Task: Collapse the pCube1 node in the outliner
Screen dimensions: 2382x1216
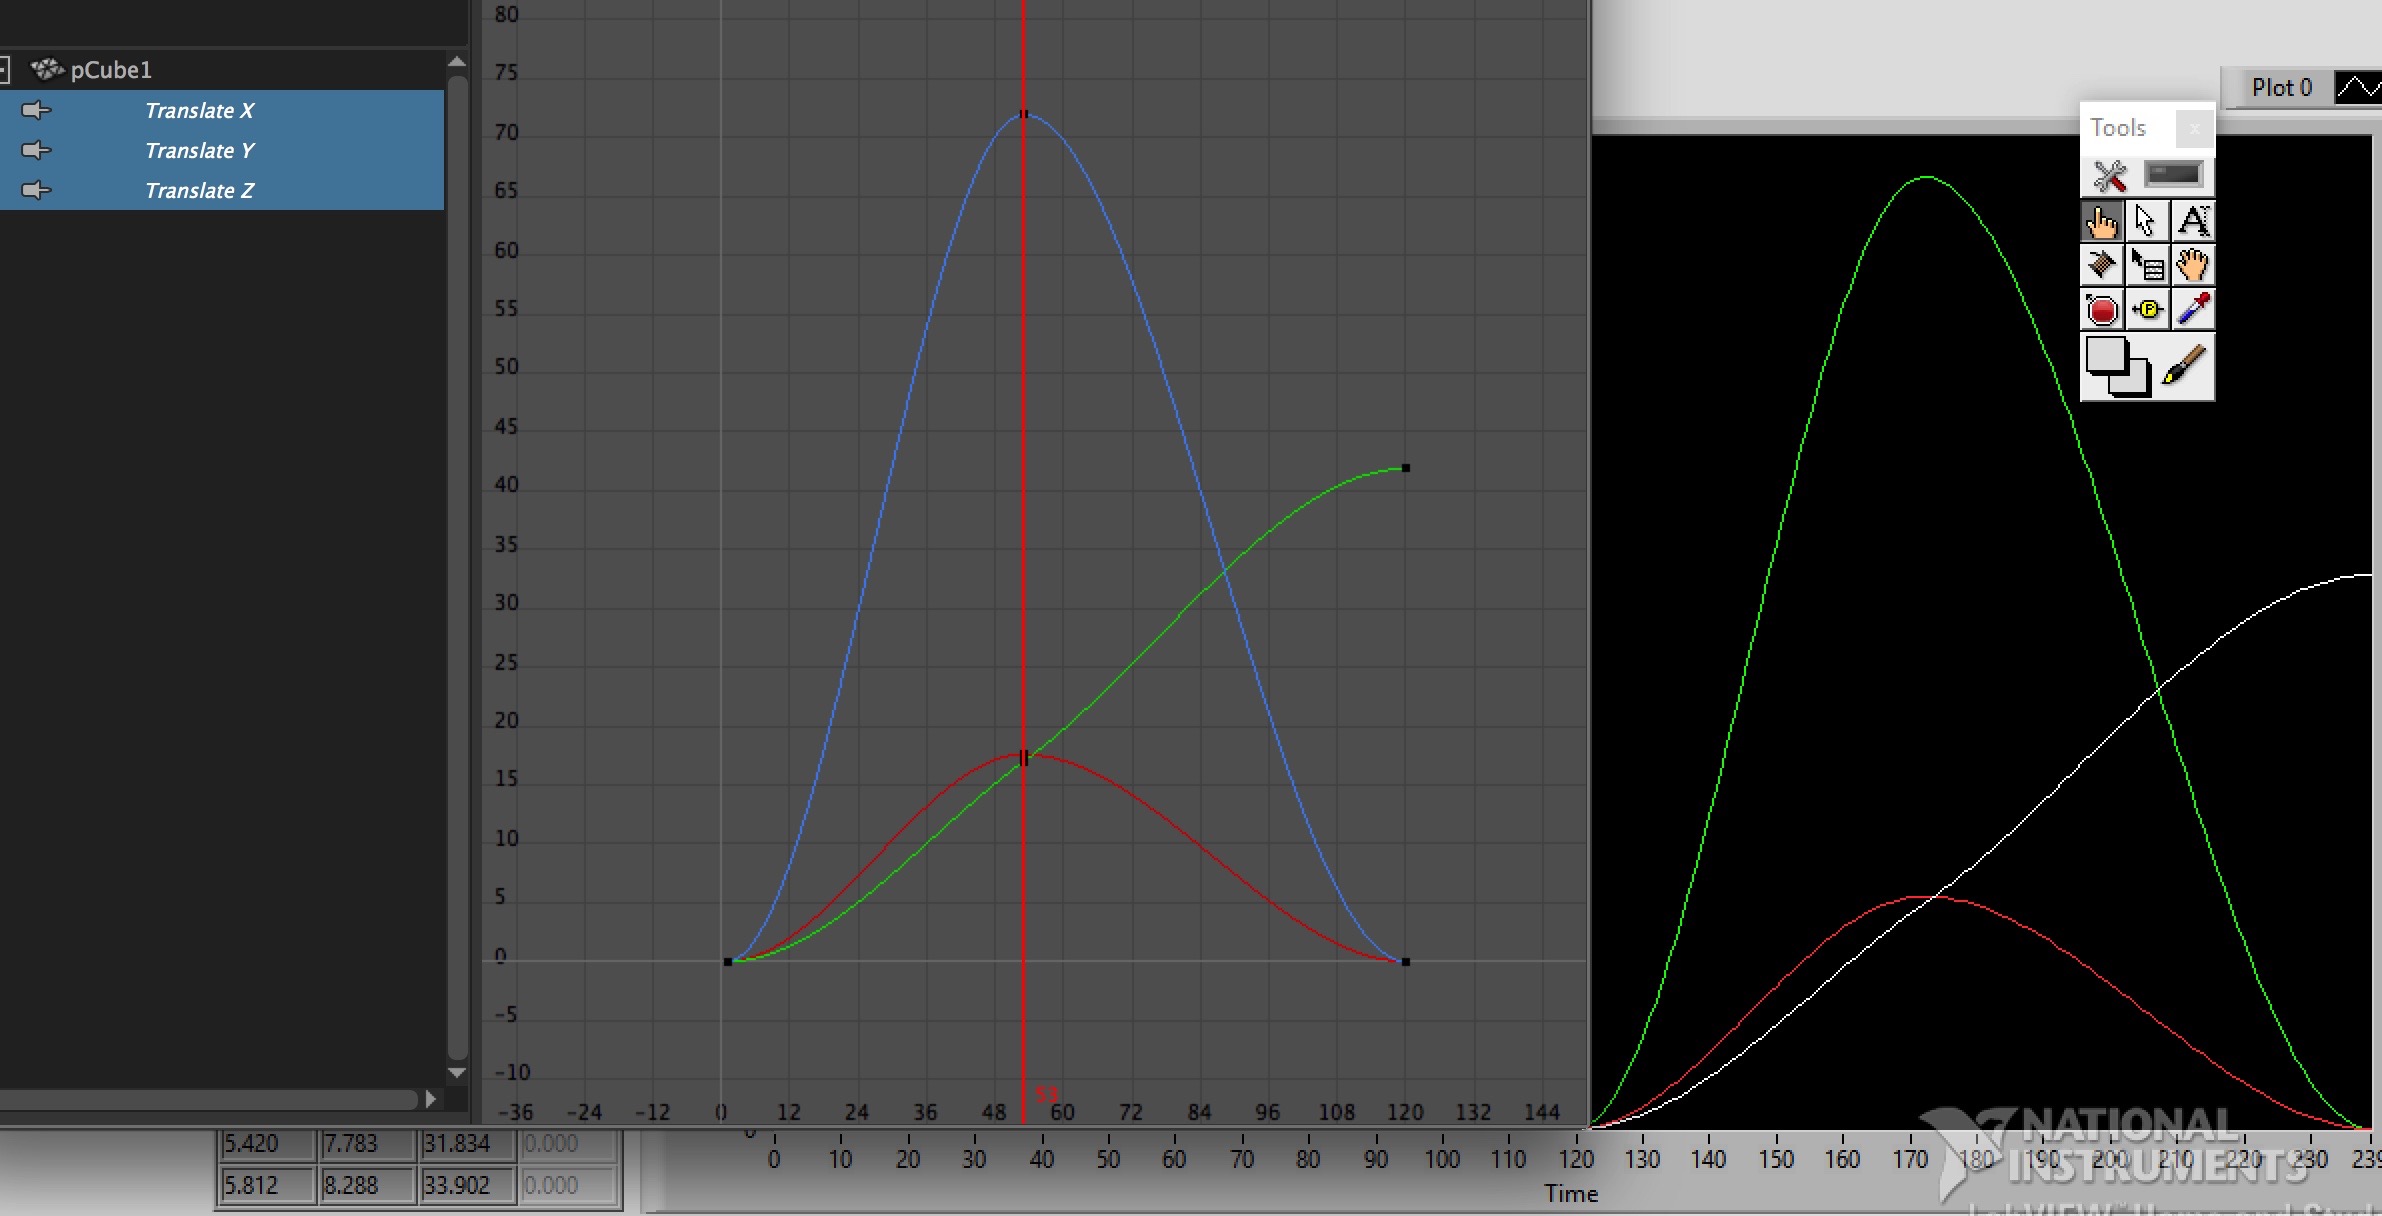Action: pyautogui.click(x=4, y=69)
